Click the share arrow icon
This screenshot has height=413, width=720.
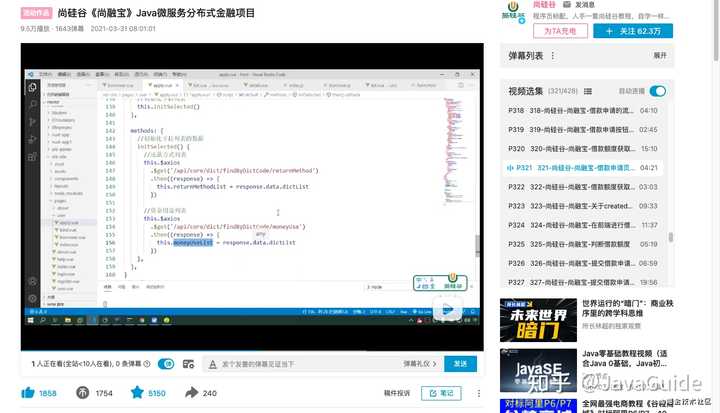click(191, 393)
